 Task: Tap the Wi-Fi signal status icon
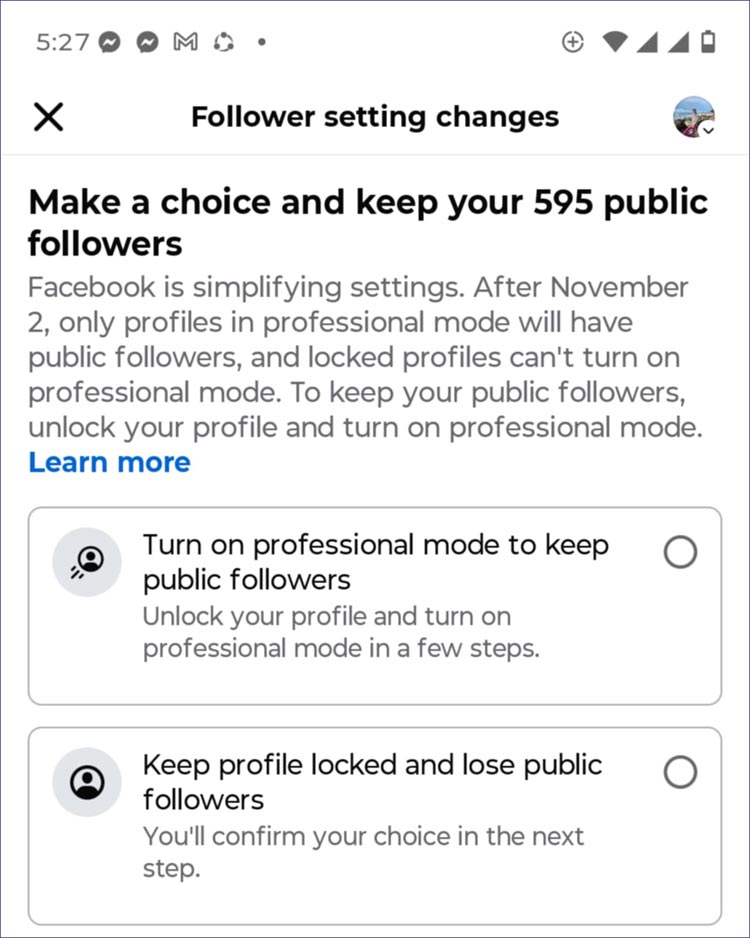614,42
